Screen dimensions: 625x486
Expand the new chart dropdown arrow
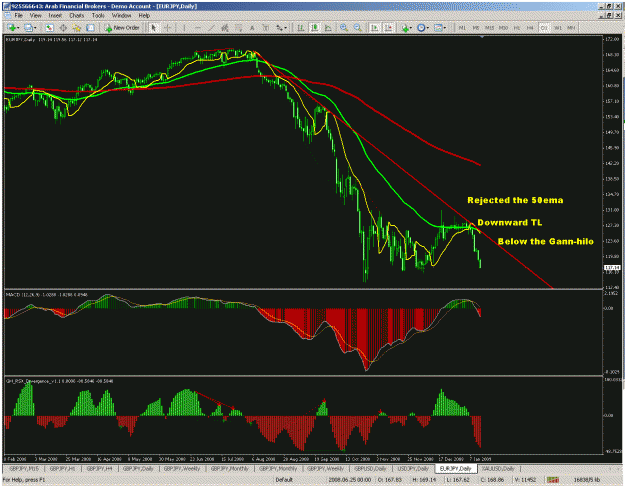18,28
